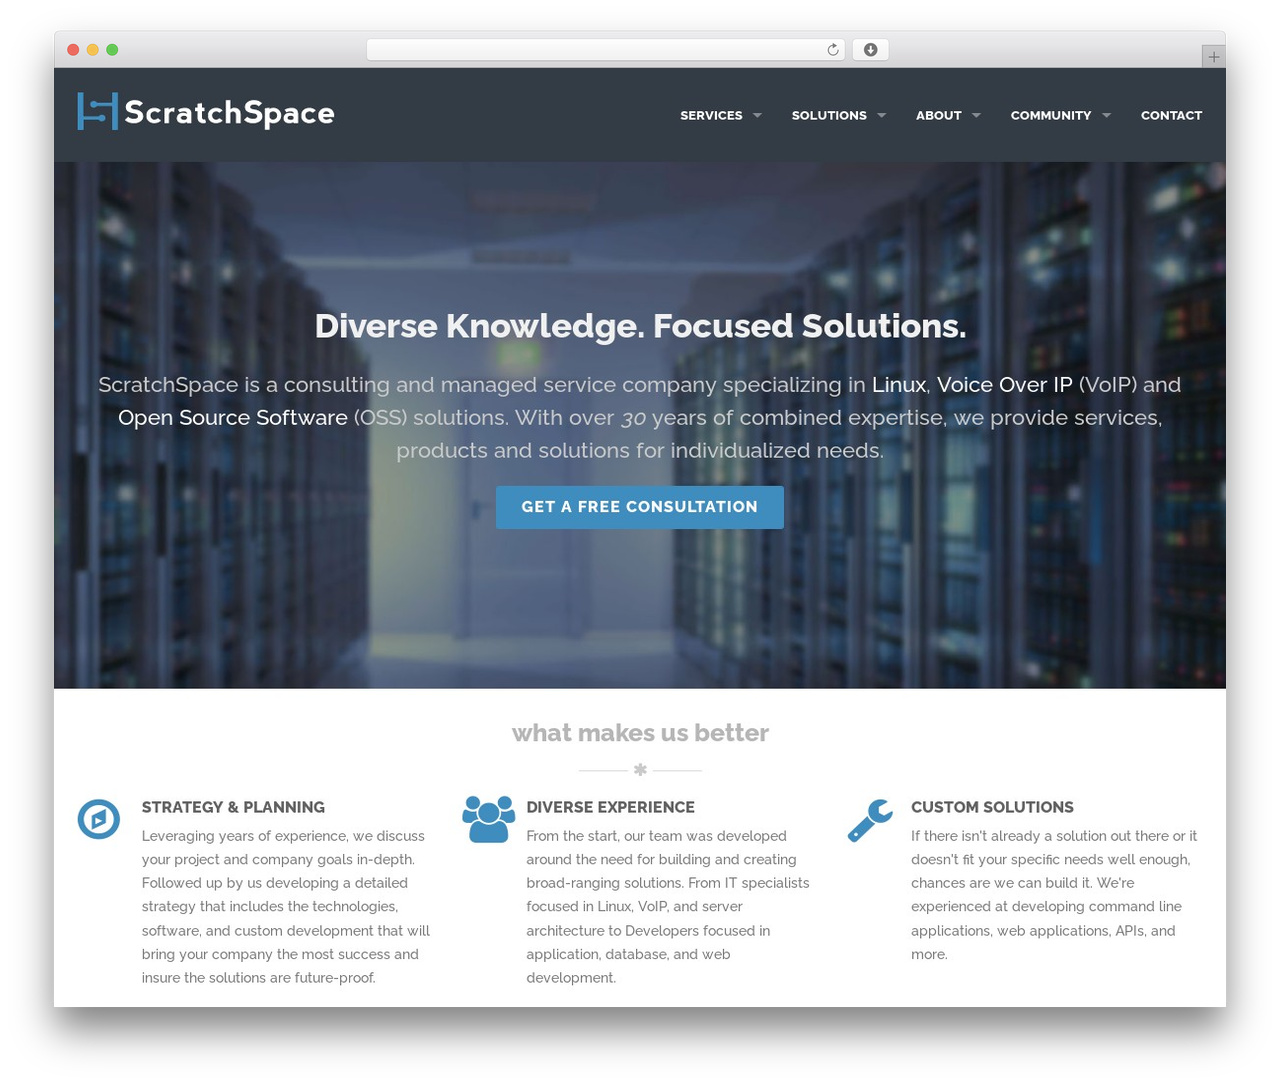Image resolution: width=1280 pixels, height=1084 pixels.
Task: Click the Strategy & Planning compass icon
Action: 99,819
